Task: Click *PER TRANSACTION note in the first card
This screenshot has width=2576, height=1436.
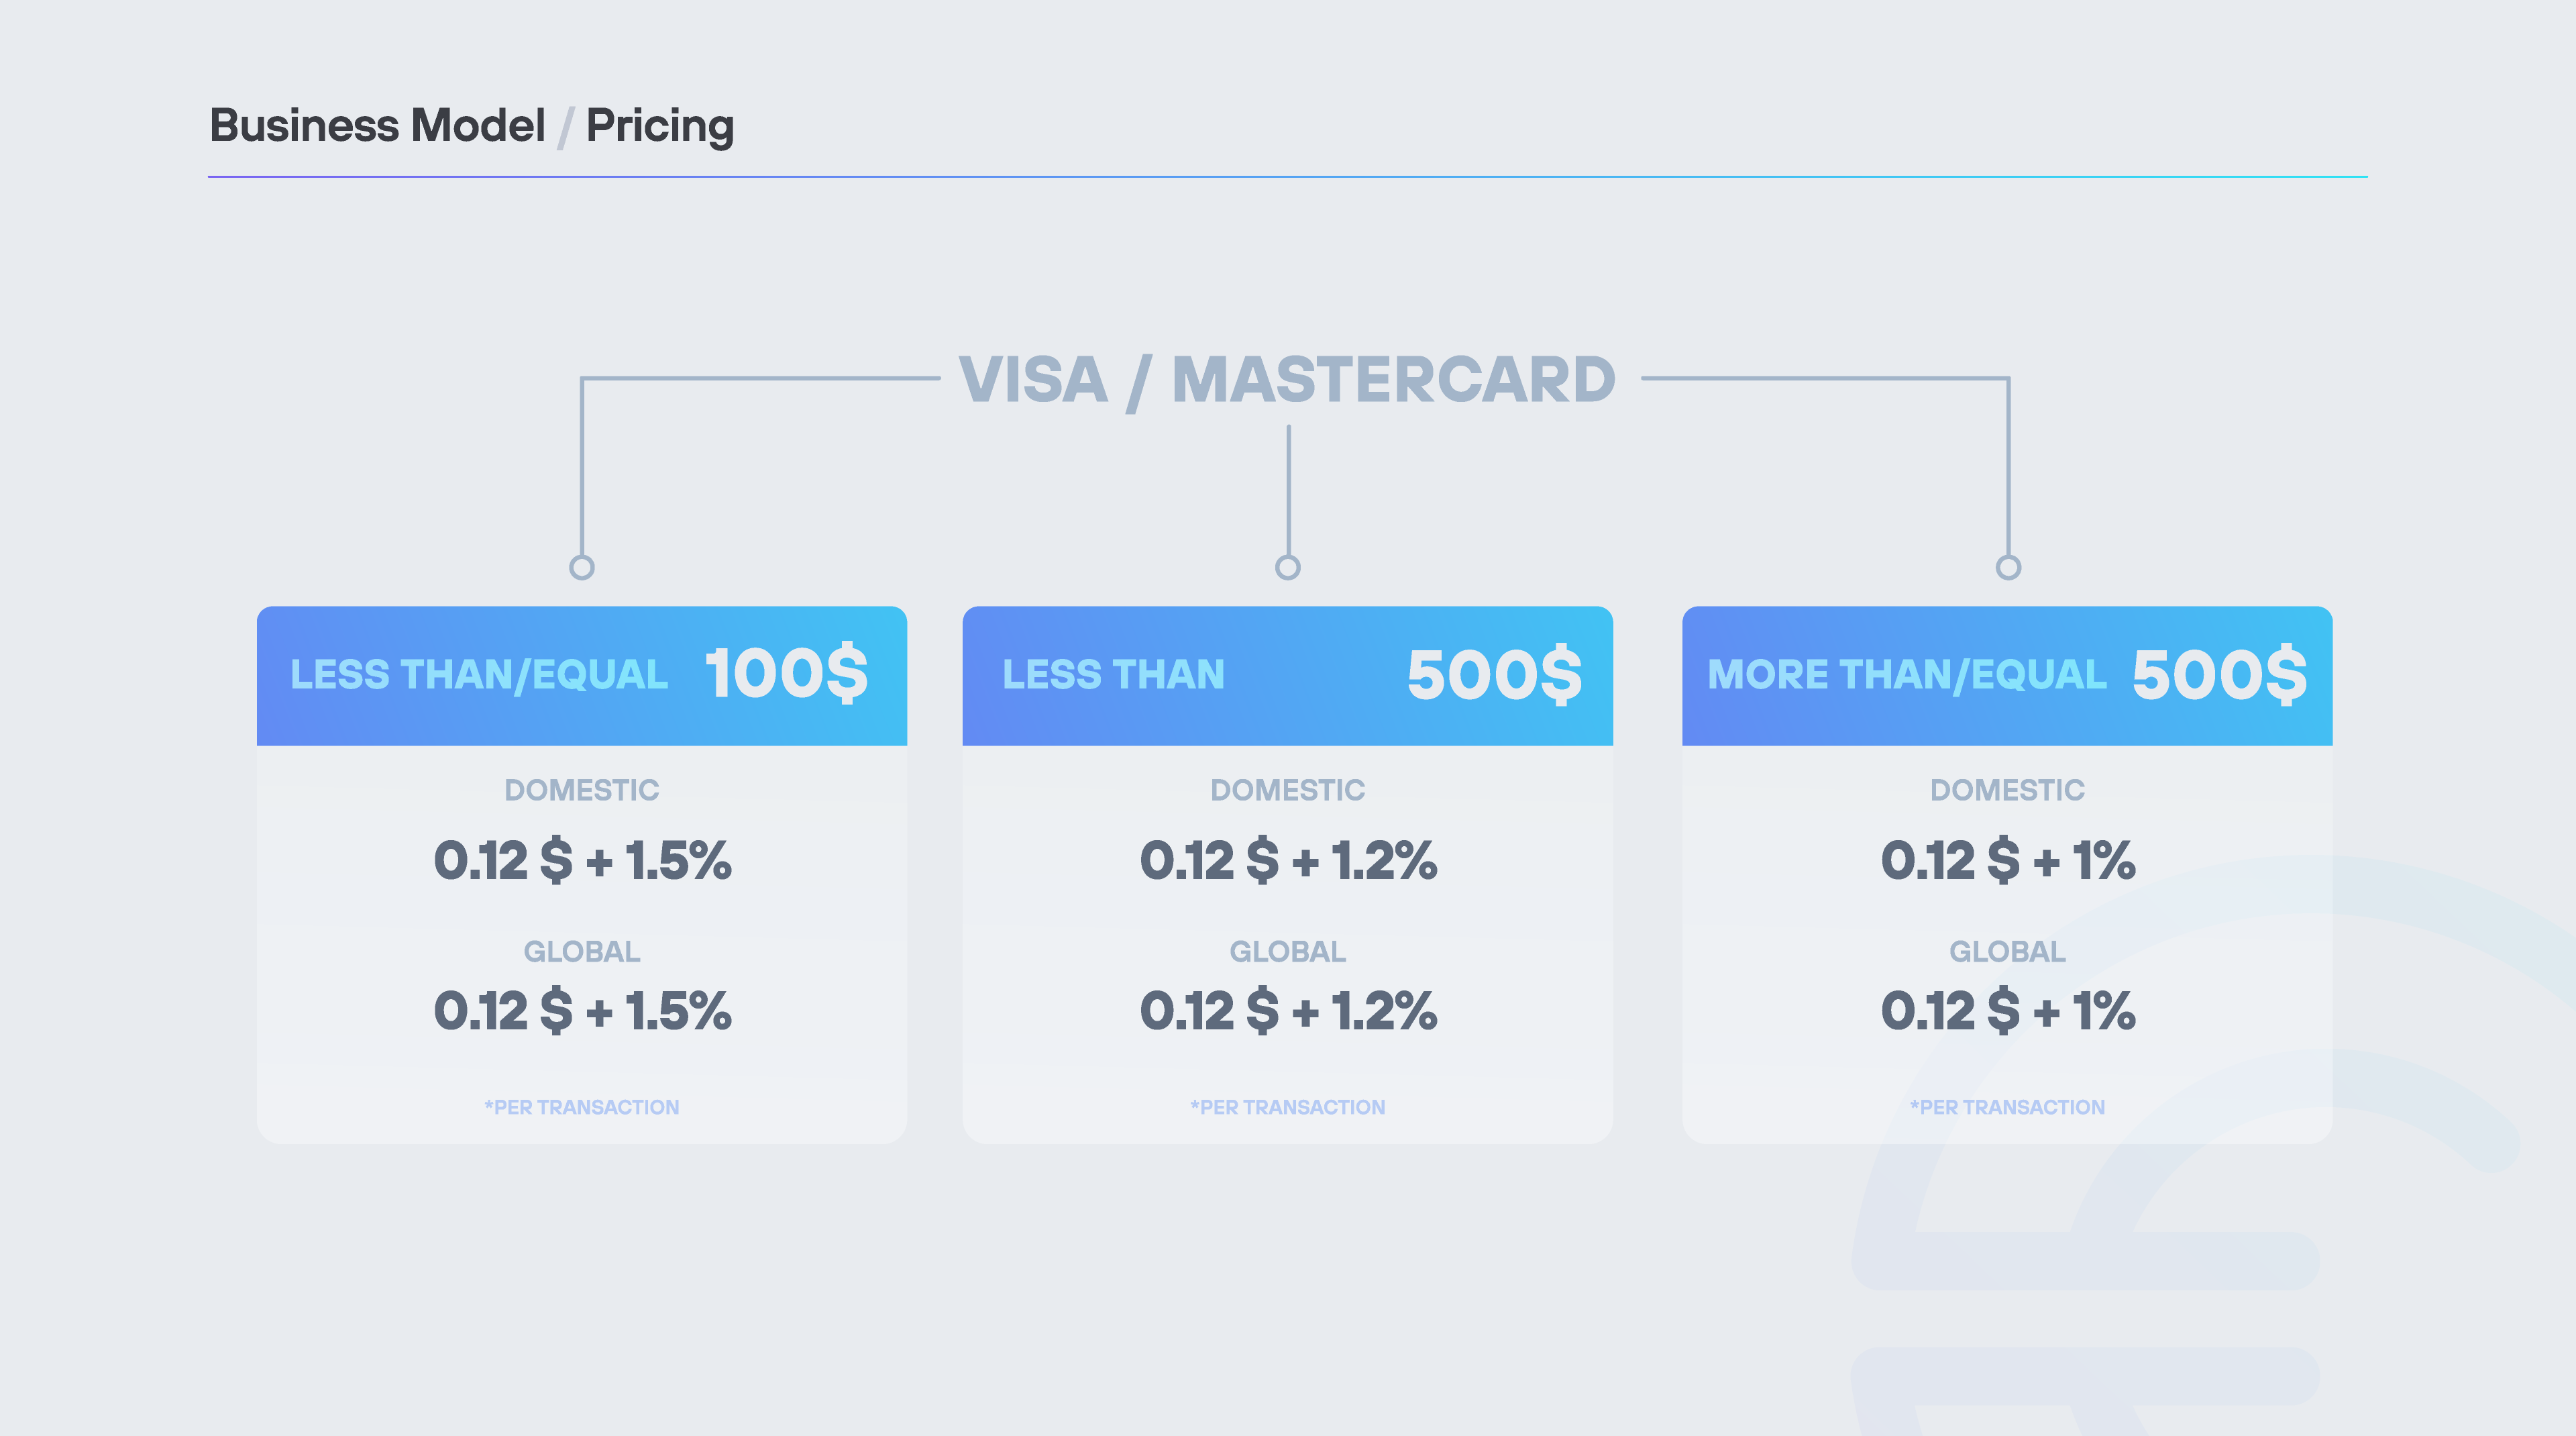Action: pyautogui.click(x=582, y=1107)
